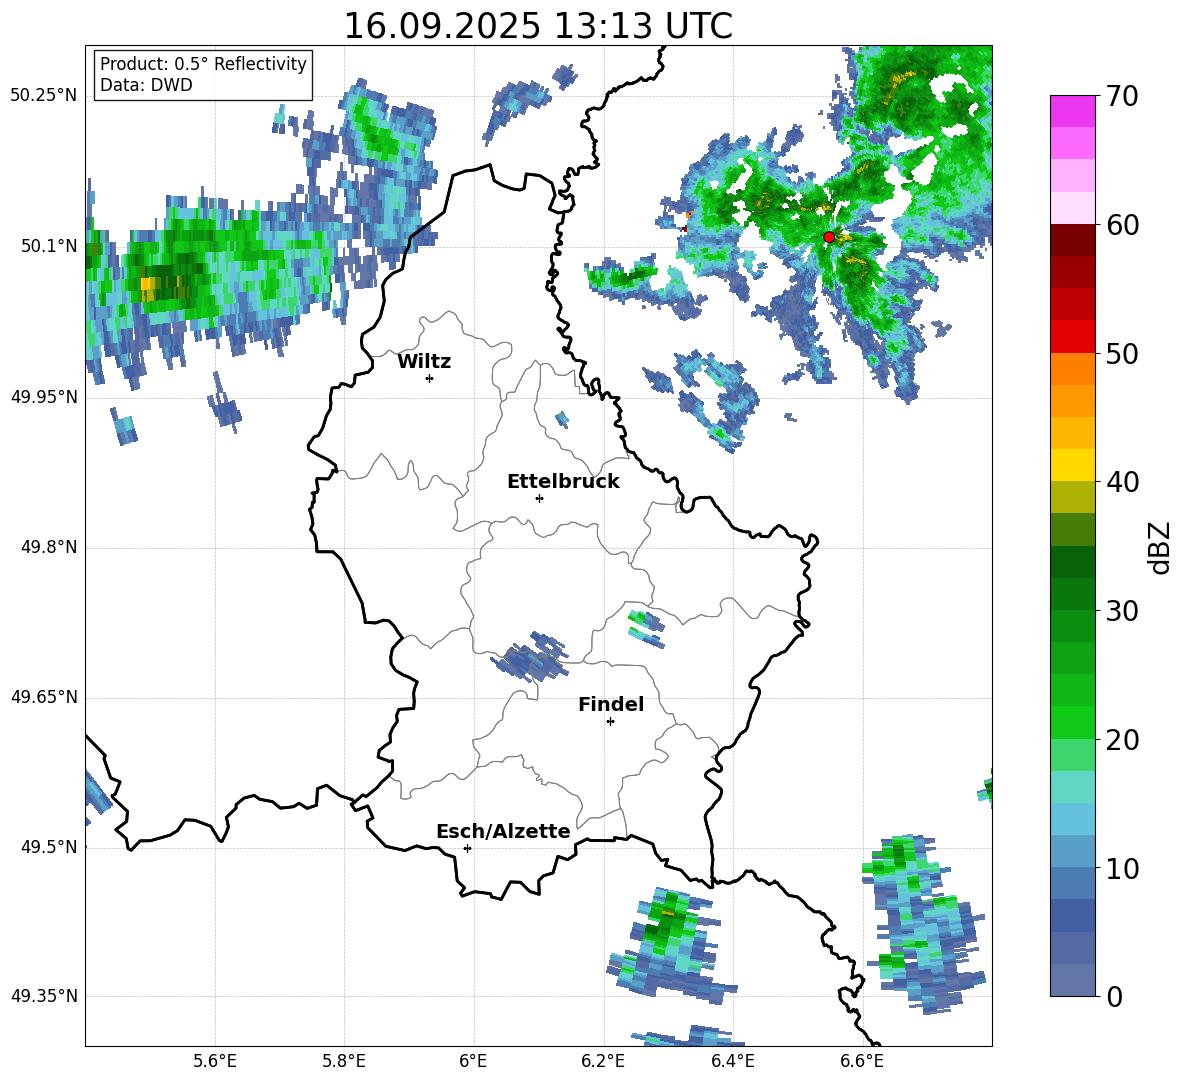Click the 60 colorbar tick value
The height and width of the screenshot is (1081, 1184).
[1121, 225]
